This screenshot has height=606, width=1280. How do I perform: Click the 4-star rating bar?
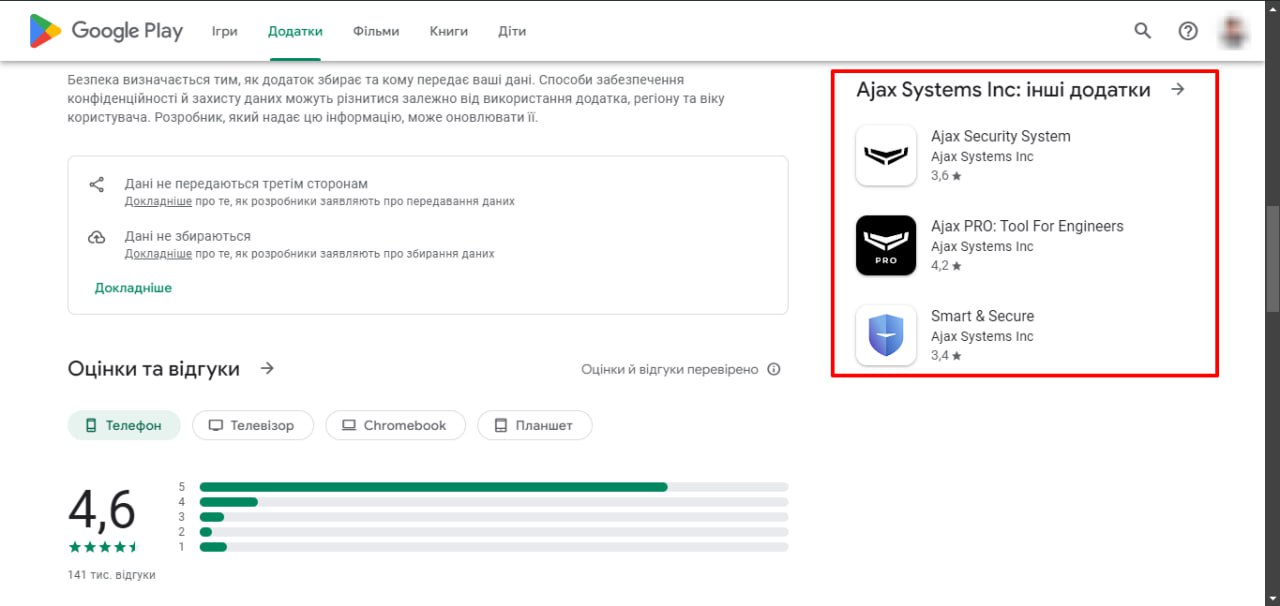pos(494,502)
